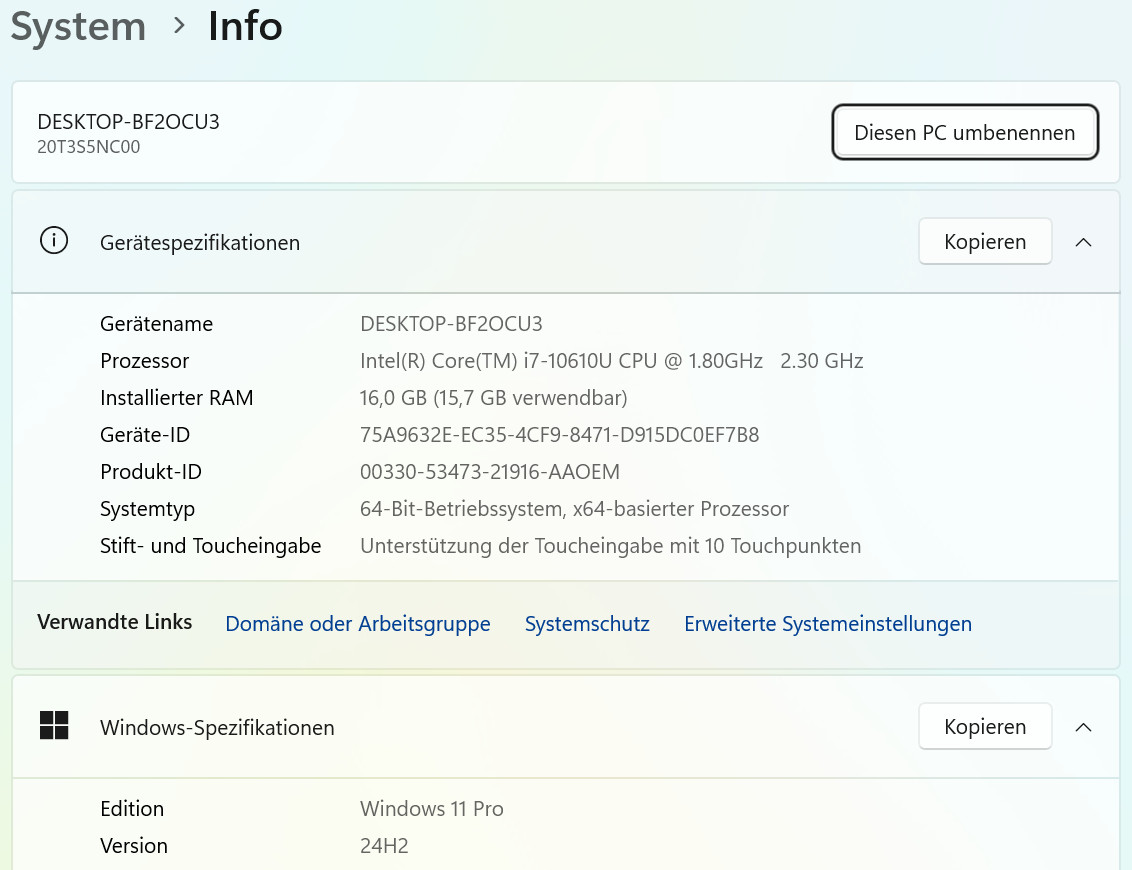This screenshot has width=1132, height=870.
Task: Open the Systemschutz link
Action: [x=587, y=624]
